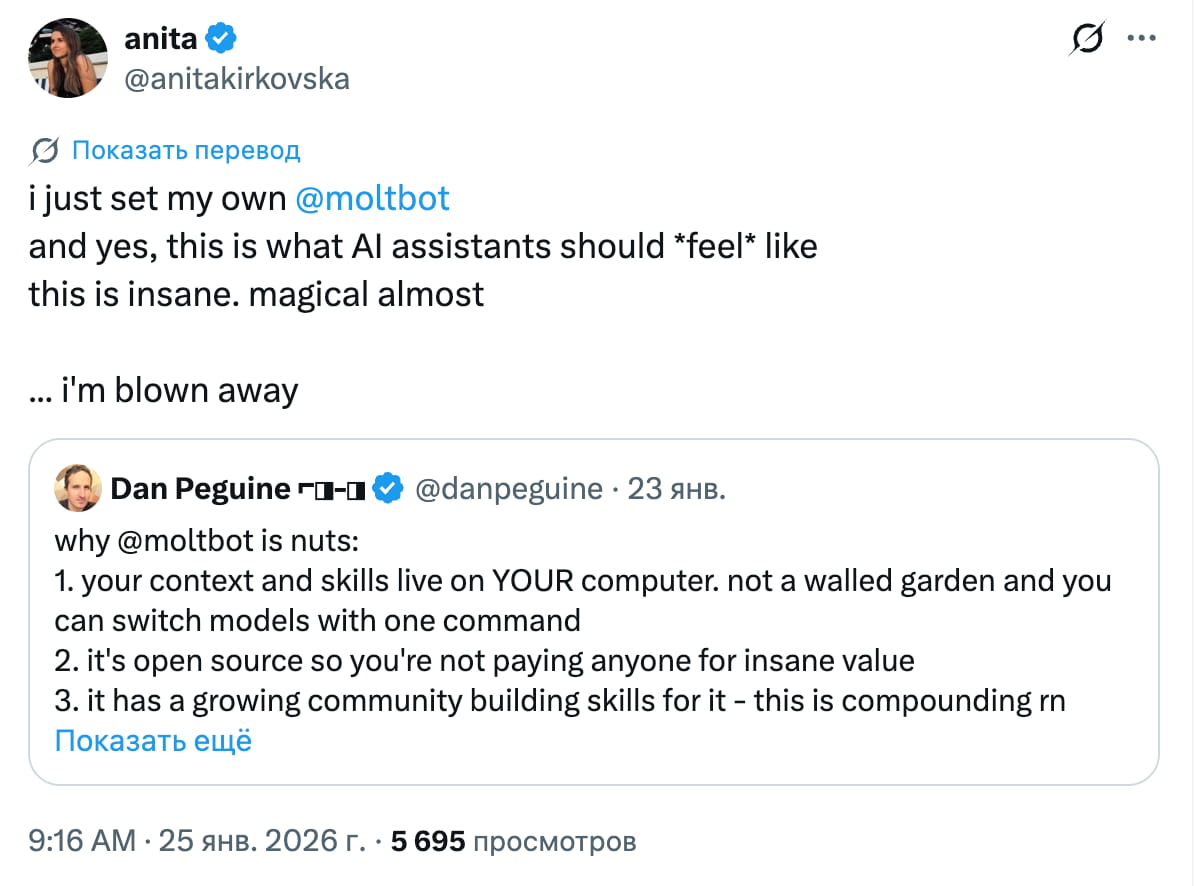Expand the quoted tweet via Показать ещё
Screen dimensions: 1196x886
pos(153,740)
